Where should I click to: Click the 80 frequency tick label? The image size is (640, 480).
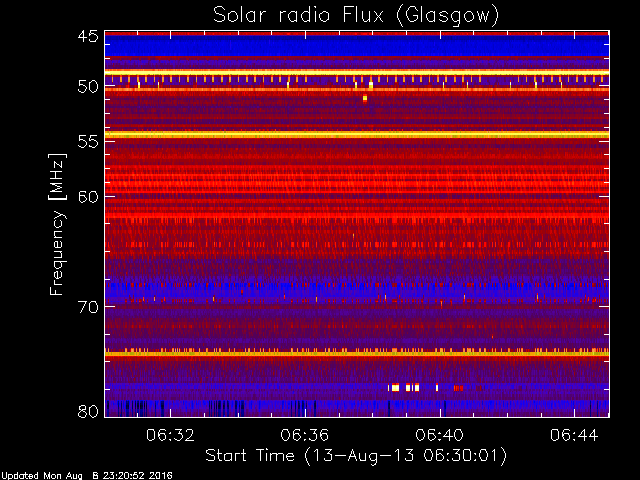(x=88, y=411)
